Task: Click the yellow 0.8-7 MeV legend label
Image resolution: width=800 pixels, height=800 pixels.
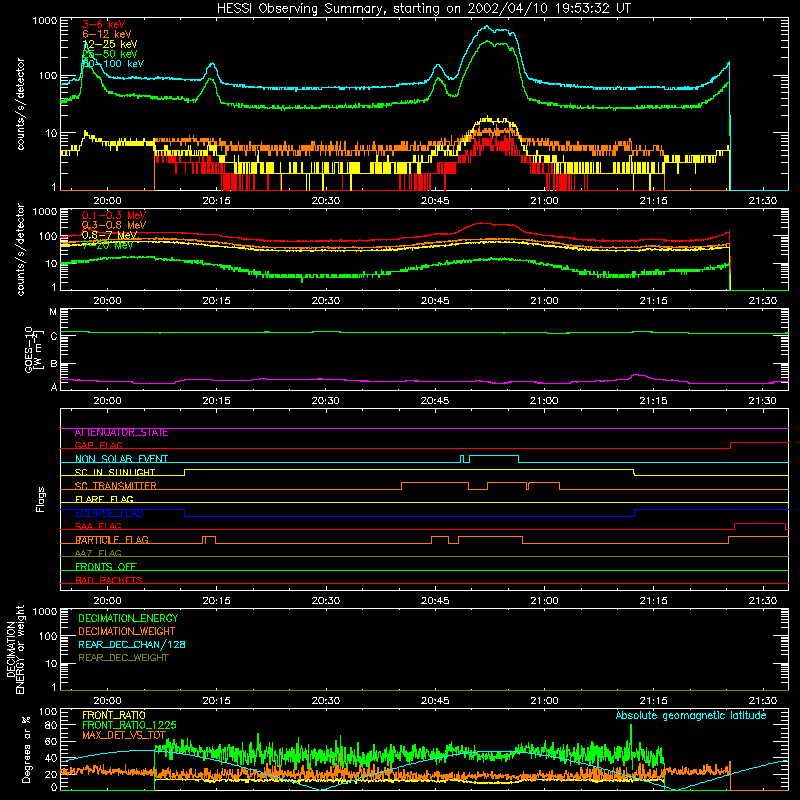Action: pos(109,235)
